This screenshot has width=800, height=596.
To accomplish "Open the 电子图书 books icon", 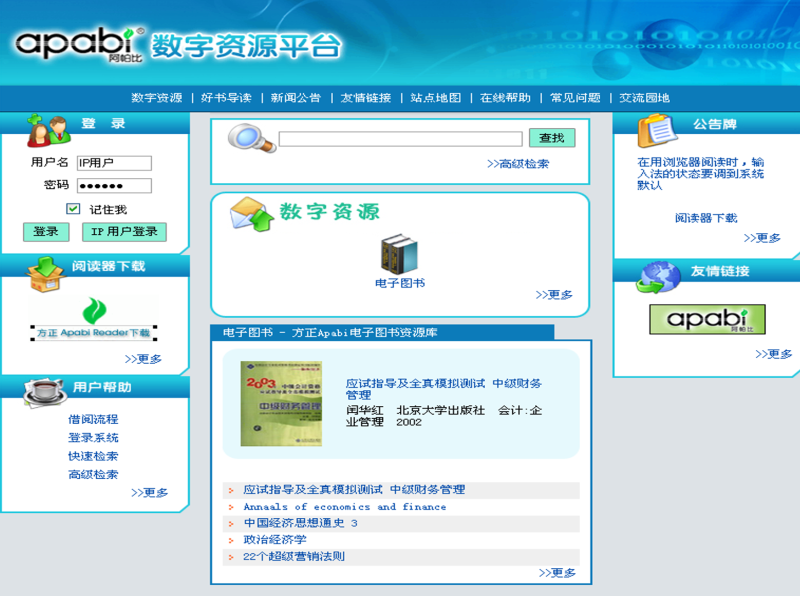I will [x=399, y=254].
